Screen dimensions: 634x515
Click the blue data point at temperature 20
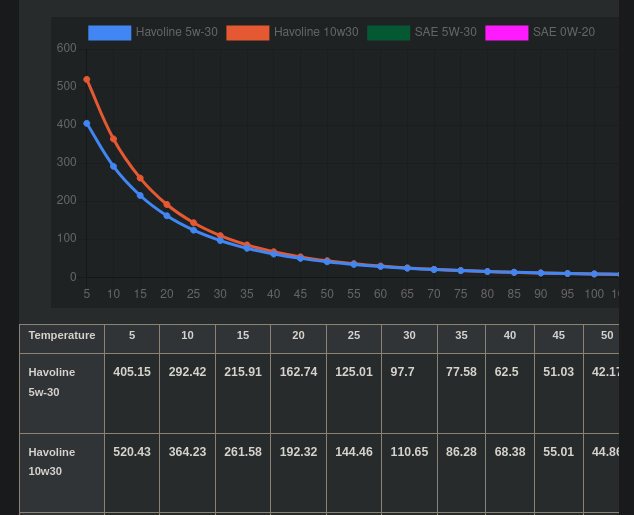pyautogui.click(x=167, y=215)
